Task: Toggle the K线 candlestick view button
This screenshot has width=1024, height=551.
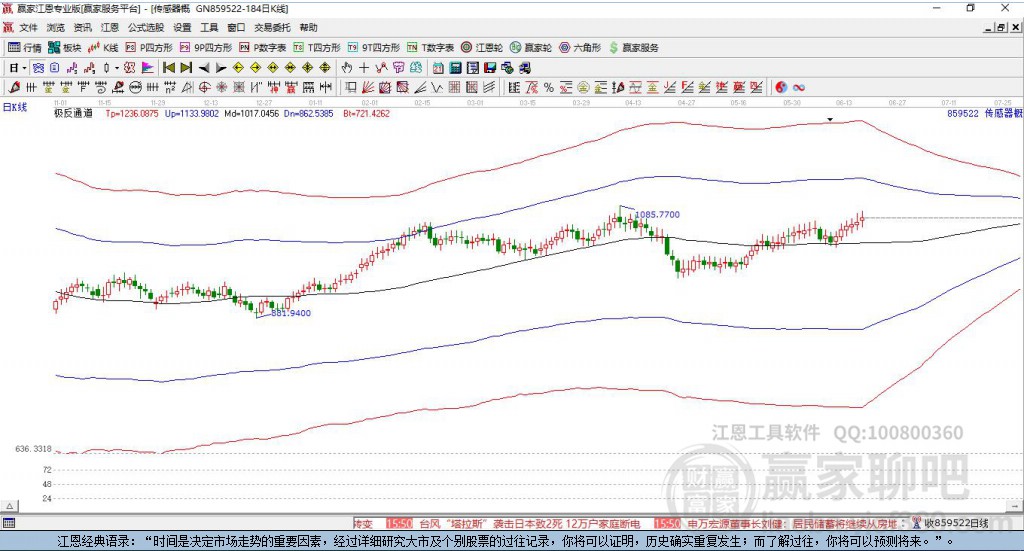Action: [103, 48]
